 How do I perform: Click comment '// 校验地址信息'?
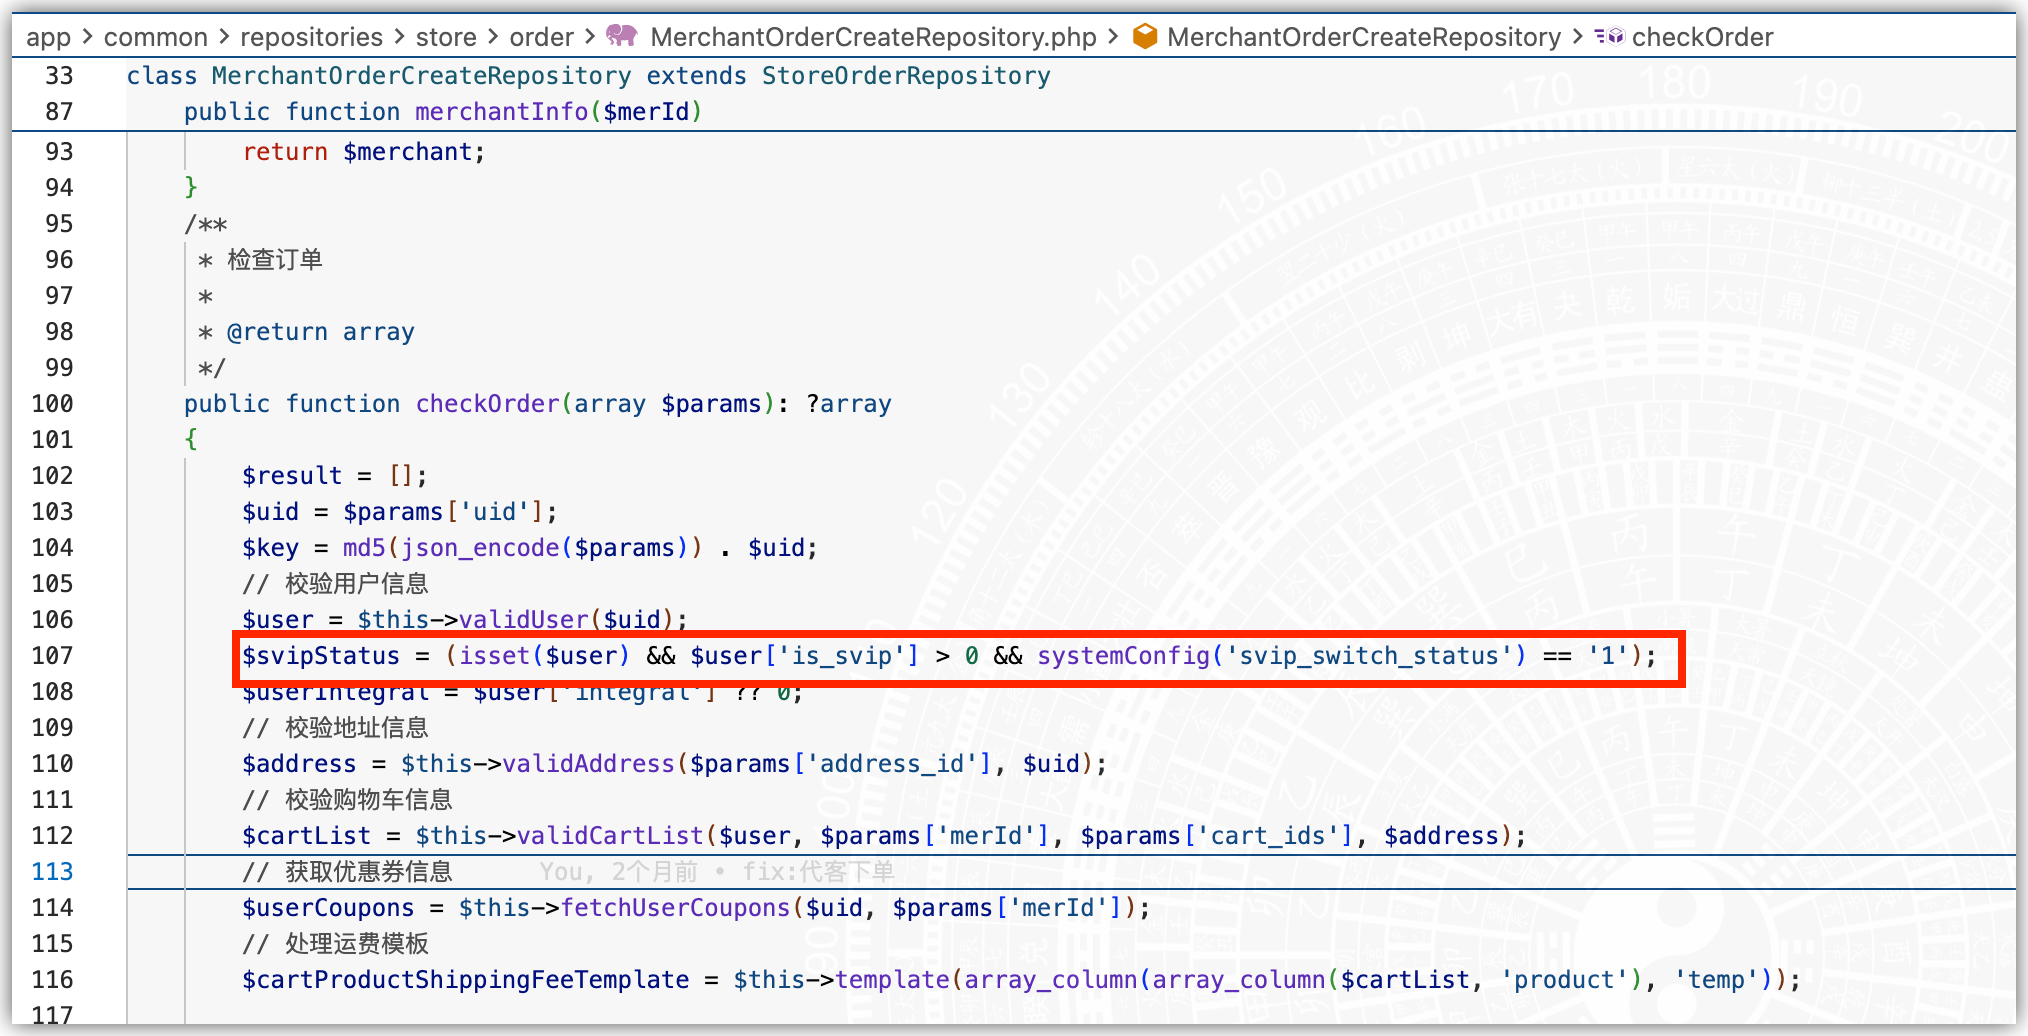(335, 728)
